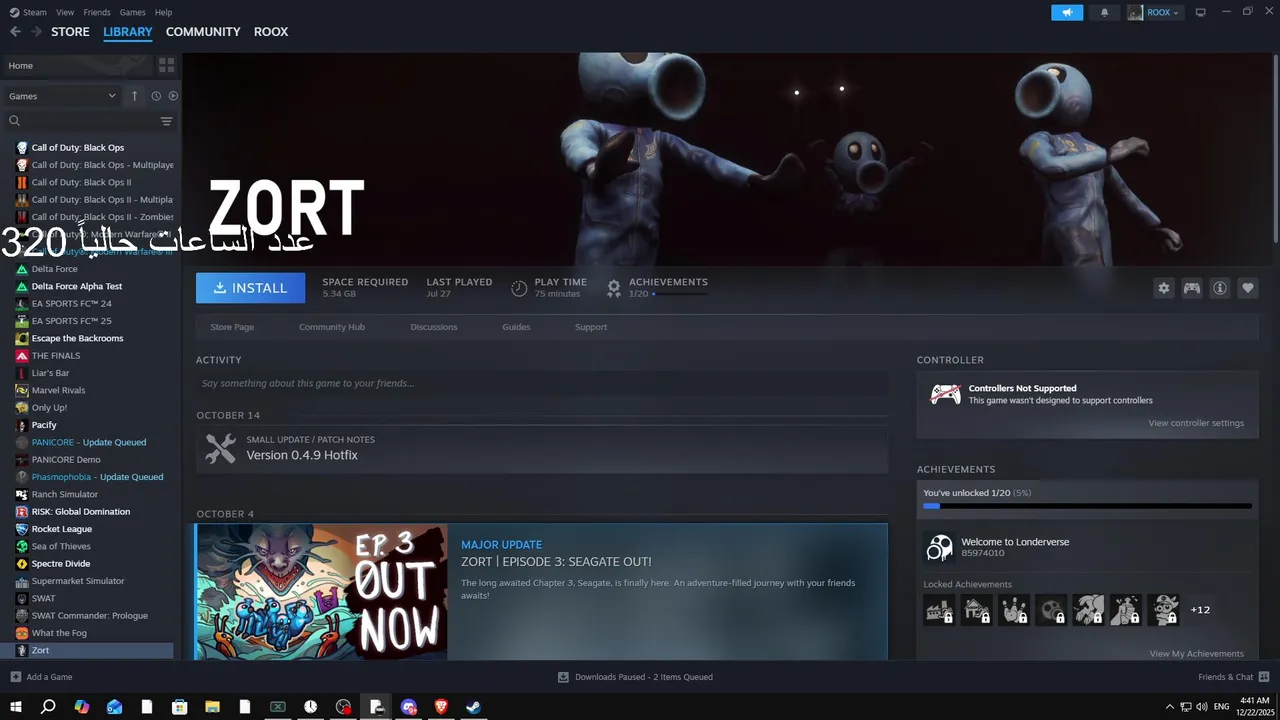Select Phasmophobia in the library list

(89, 477)
